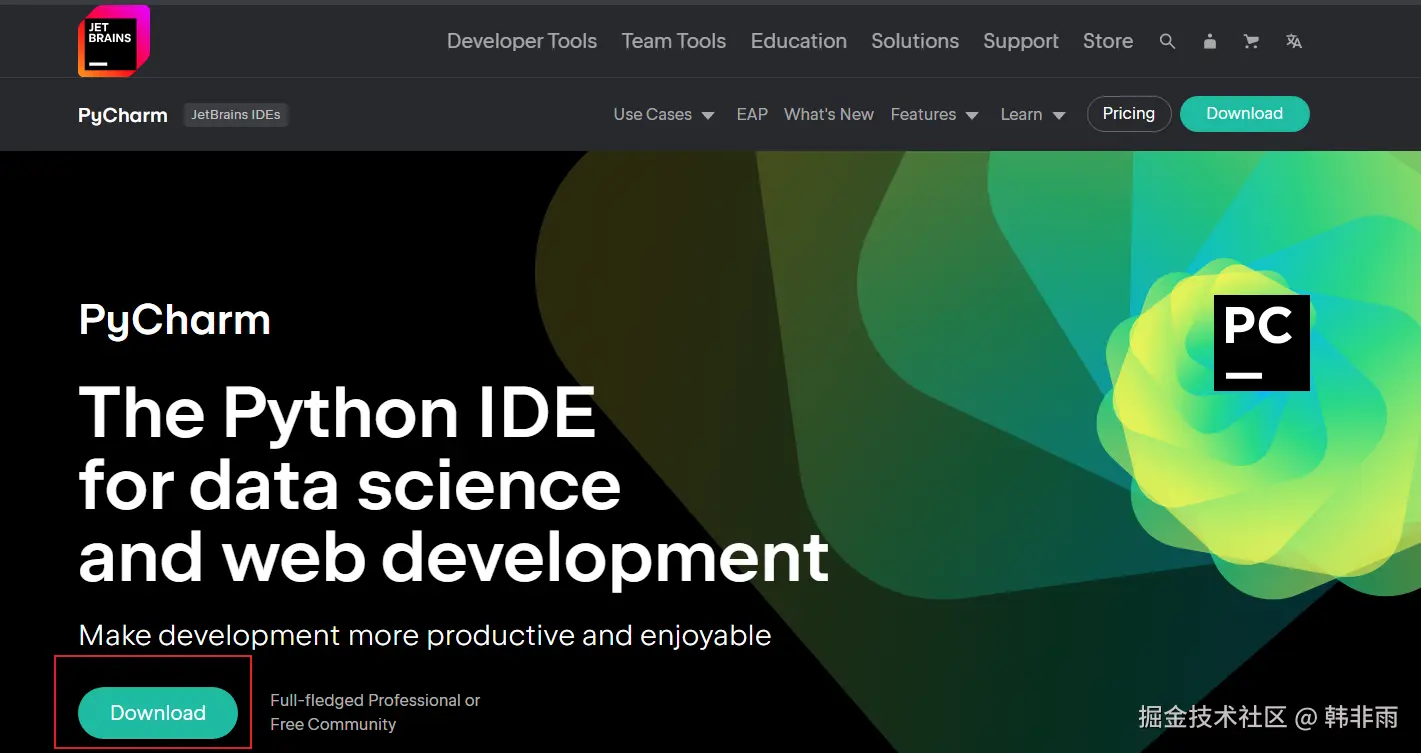
Task: Open the shopping cart icon
Action: pyautogui.click(x=1251, y=41)
